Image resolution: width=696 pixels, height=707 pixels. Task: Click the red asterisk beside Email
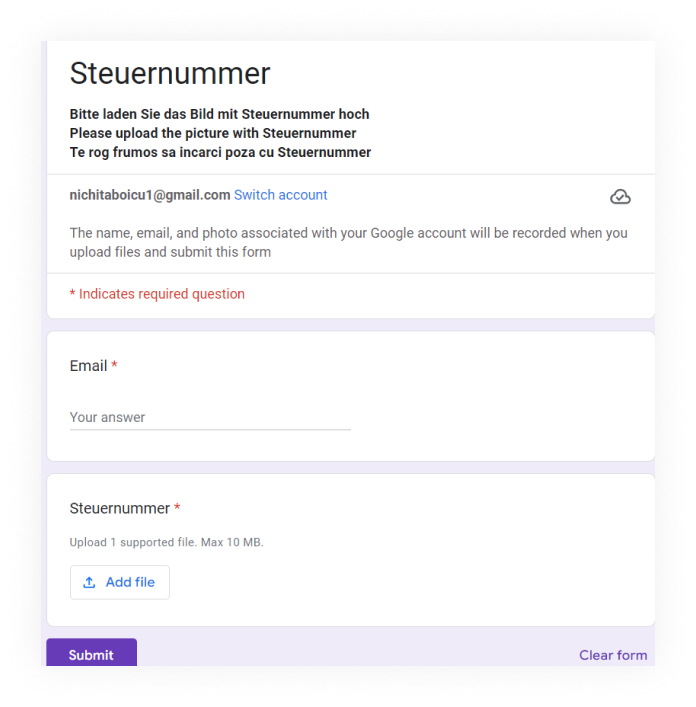114,366
